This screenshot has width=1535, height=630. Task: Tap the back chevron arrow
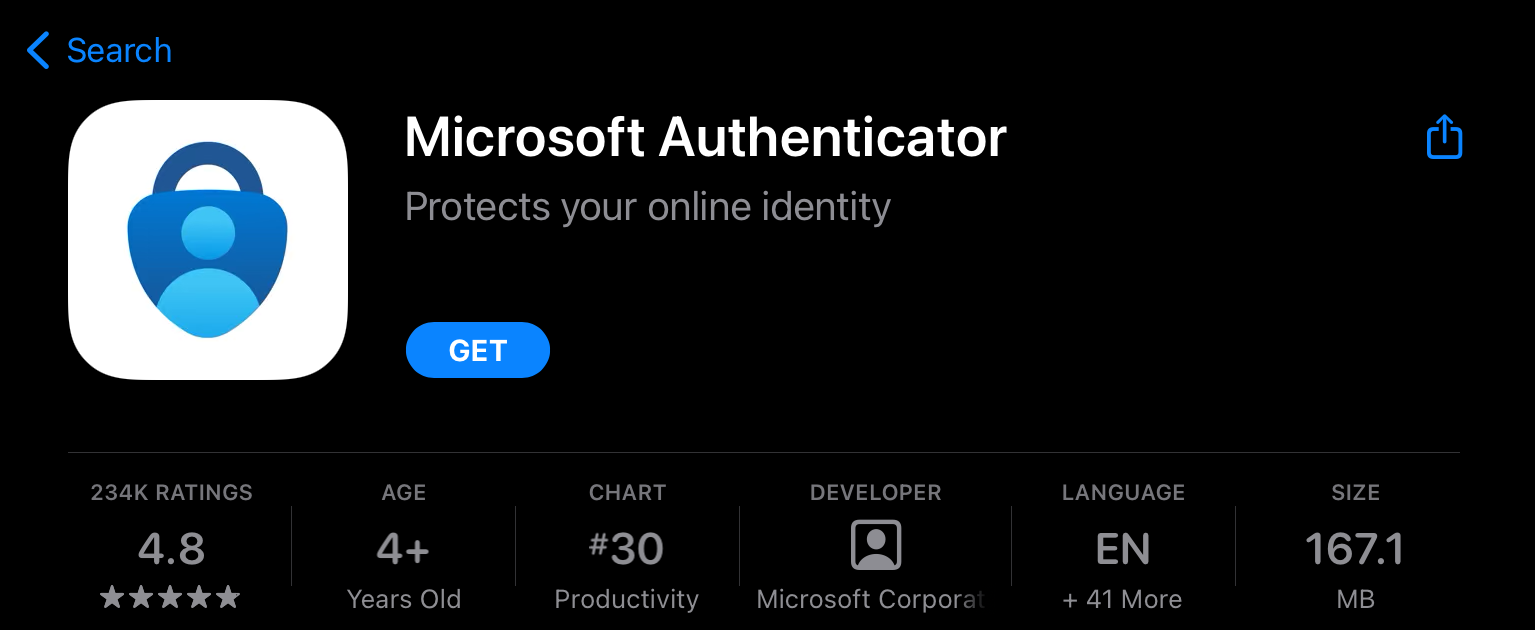[37, 50]
